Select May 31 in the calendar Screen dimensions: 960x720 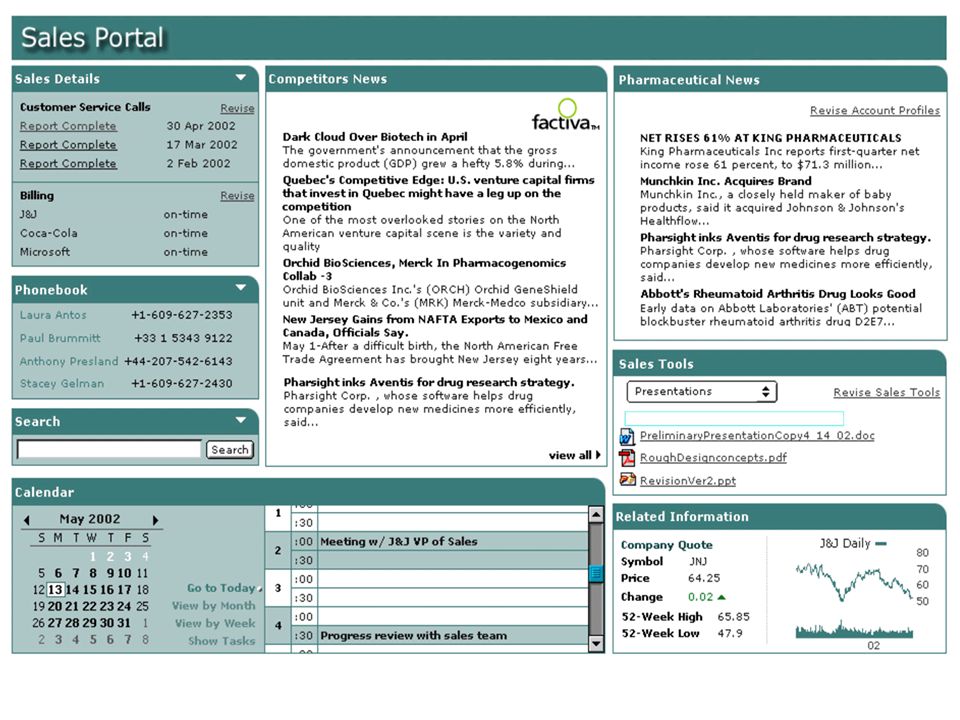124,623
